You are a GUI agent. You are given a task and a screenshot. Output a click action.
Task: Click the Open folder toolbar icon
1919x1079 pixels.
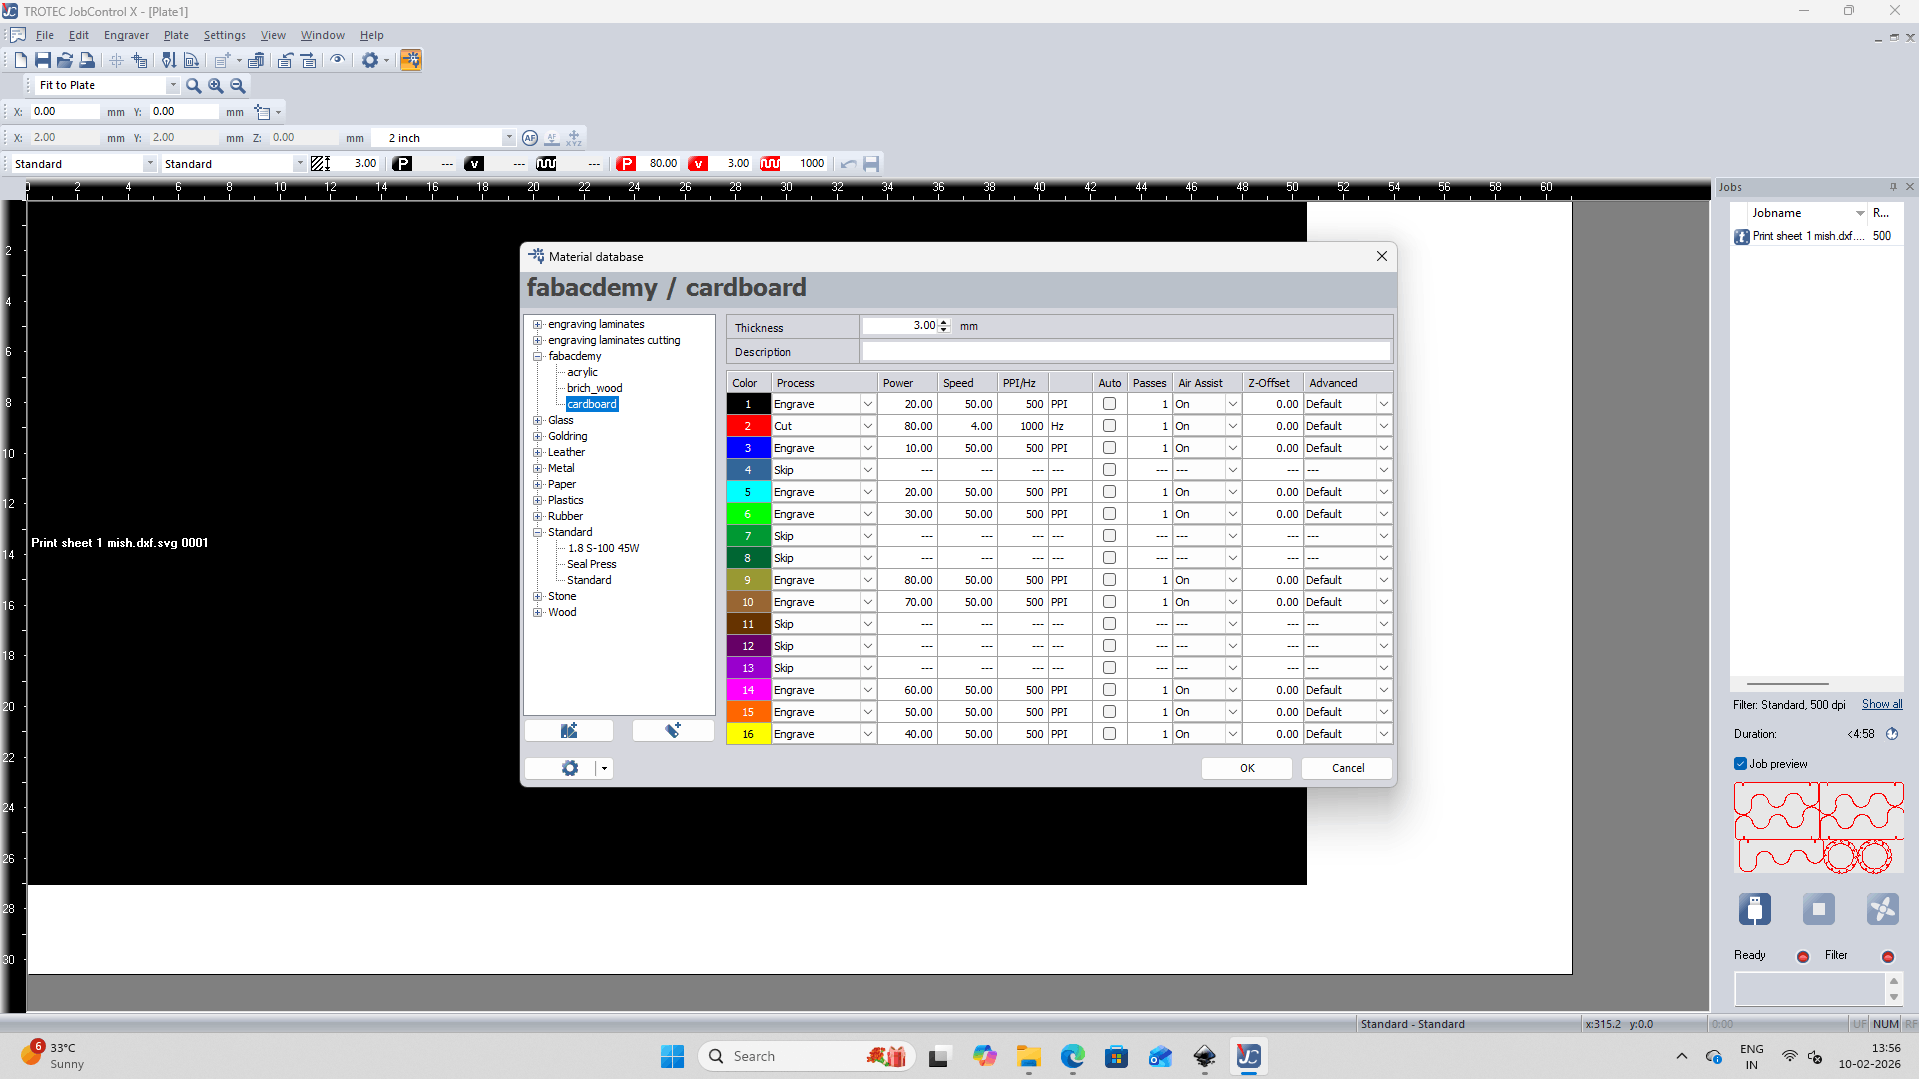(65, 60)
